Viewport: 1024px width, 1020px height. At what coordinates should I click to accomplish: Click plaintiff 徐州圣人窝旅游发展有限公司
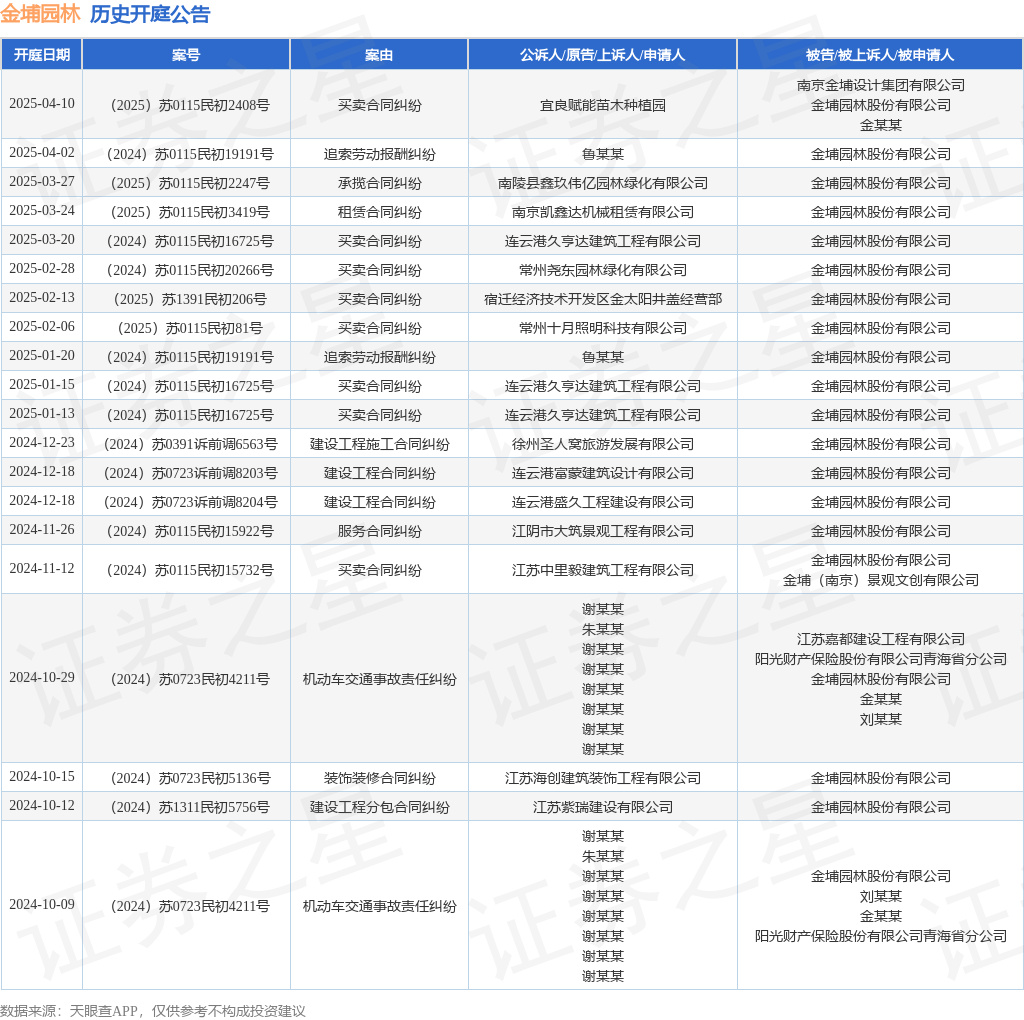point(602,444)
